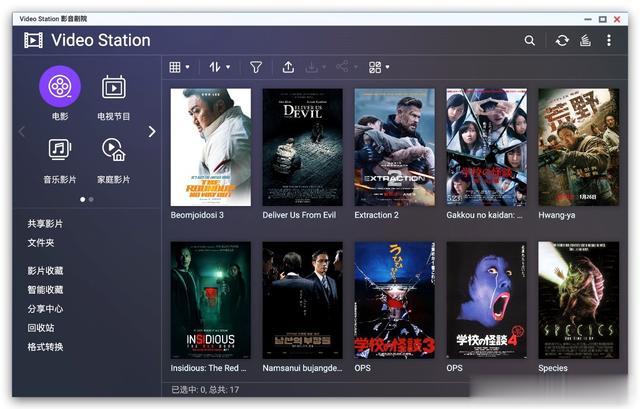Click the multi-select squares icon
This screenshot has width=640, height=409.
click(375, 67)
